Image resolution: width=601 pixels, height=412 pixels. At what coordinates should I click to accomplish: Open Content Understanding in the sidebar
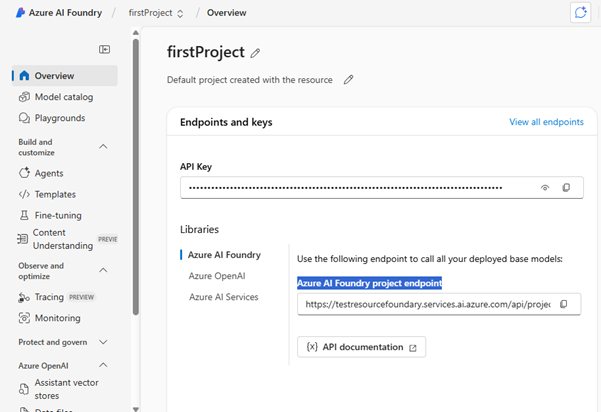63,239
